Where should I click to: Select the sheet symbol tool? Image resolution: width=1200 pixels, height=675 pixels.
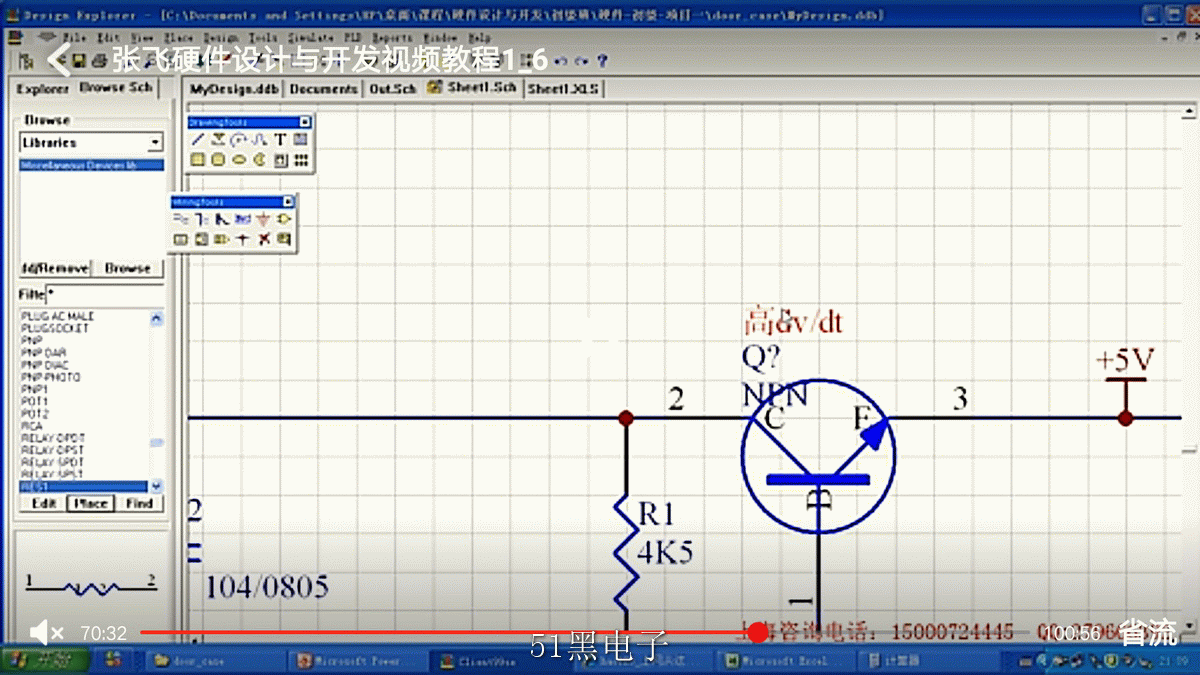[180, 239]
